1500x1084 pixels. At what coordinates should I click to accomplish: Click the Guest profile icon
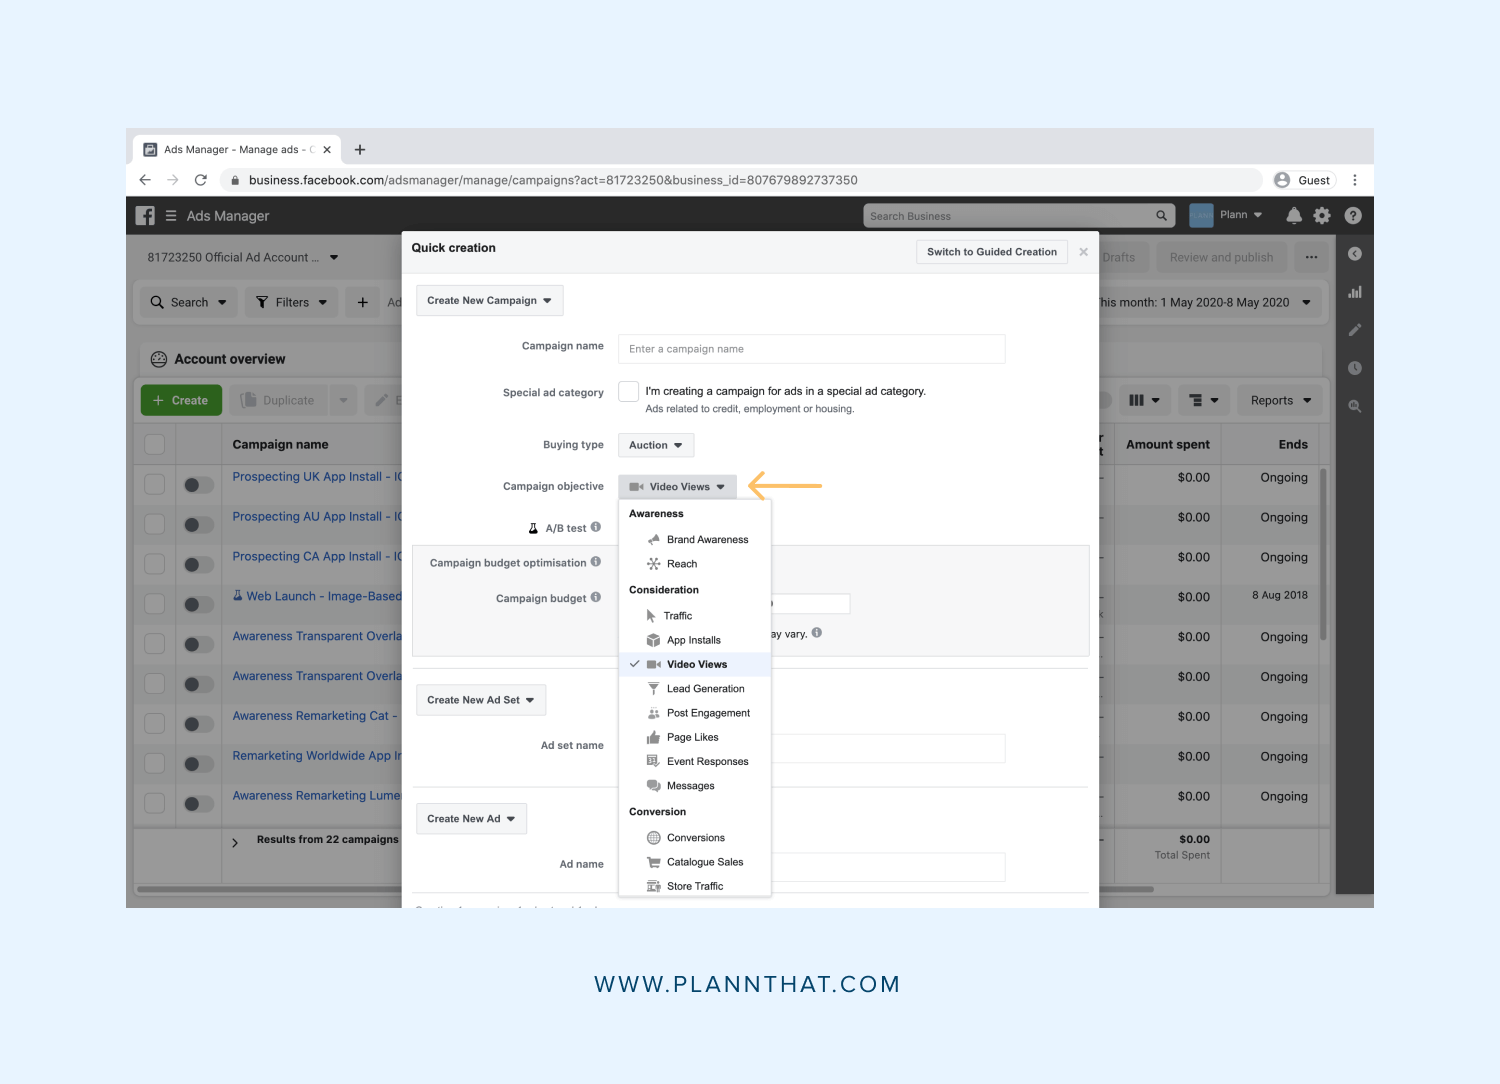point(1282,180)
